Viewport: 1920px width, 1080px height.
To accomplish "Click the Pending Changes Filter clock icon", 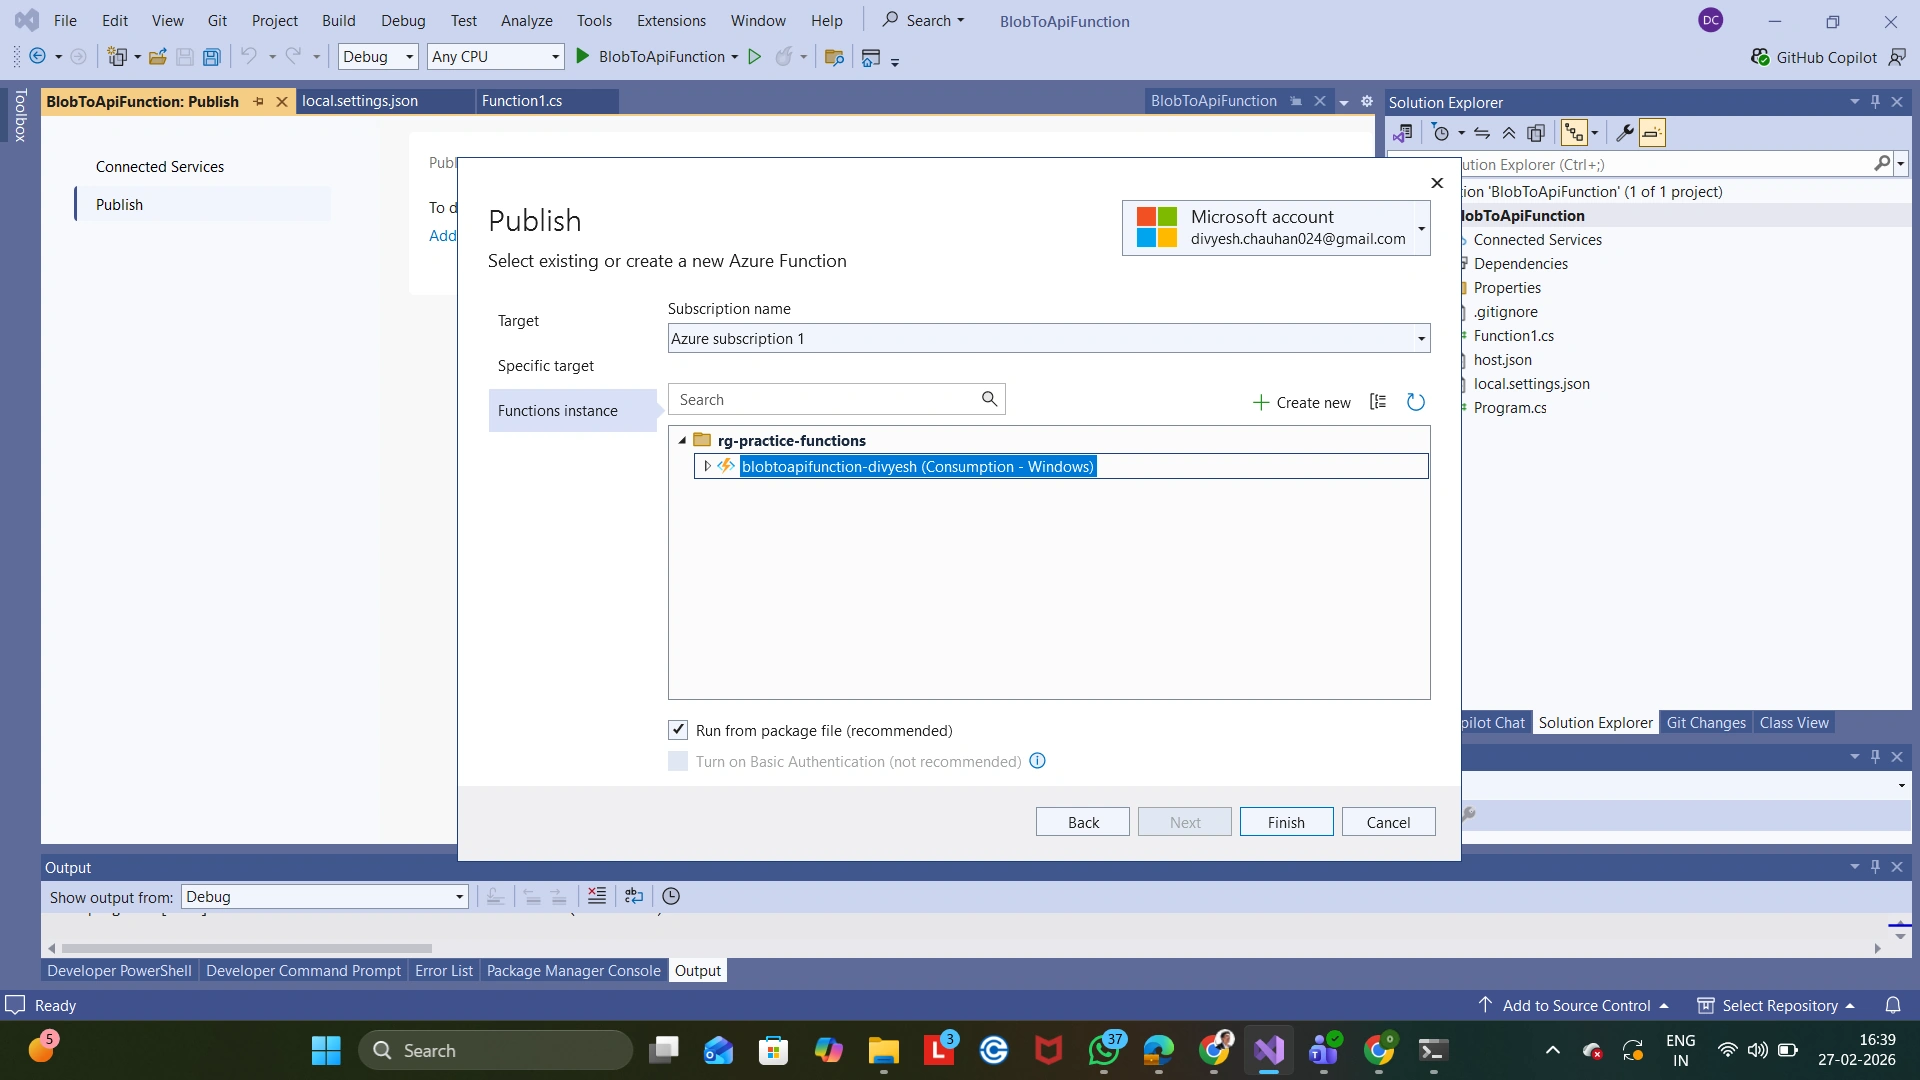I will click(1441, 133).
